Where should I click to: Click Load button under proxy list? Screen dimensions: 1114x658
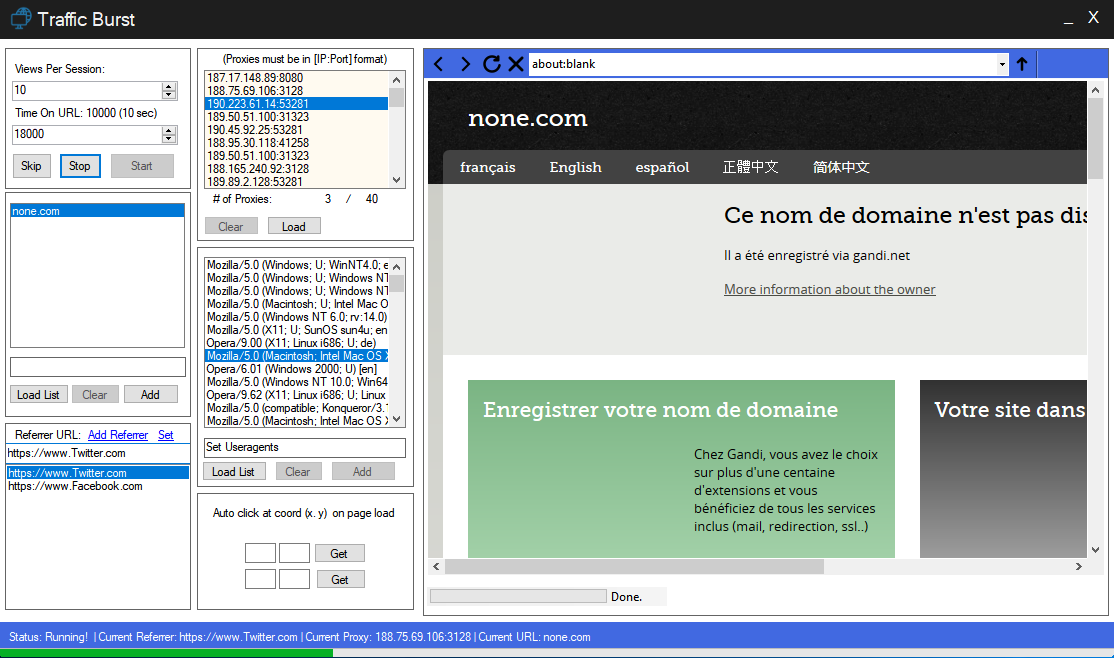click(x=294, y=226)
